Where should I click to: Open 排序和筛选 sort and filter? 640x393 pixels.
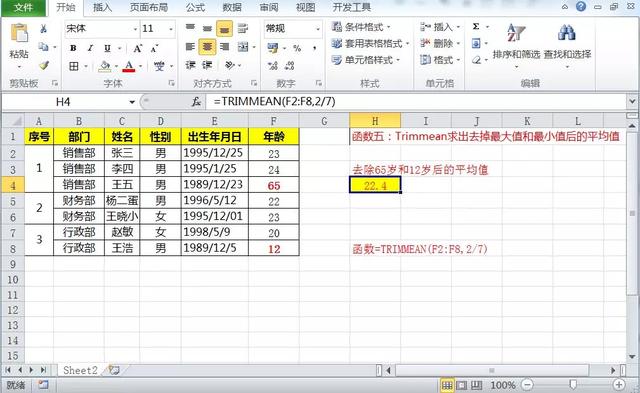516,45
